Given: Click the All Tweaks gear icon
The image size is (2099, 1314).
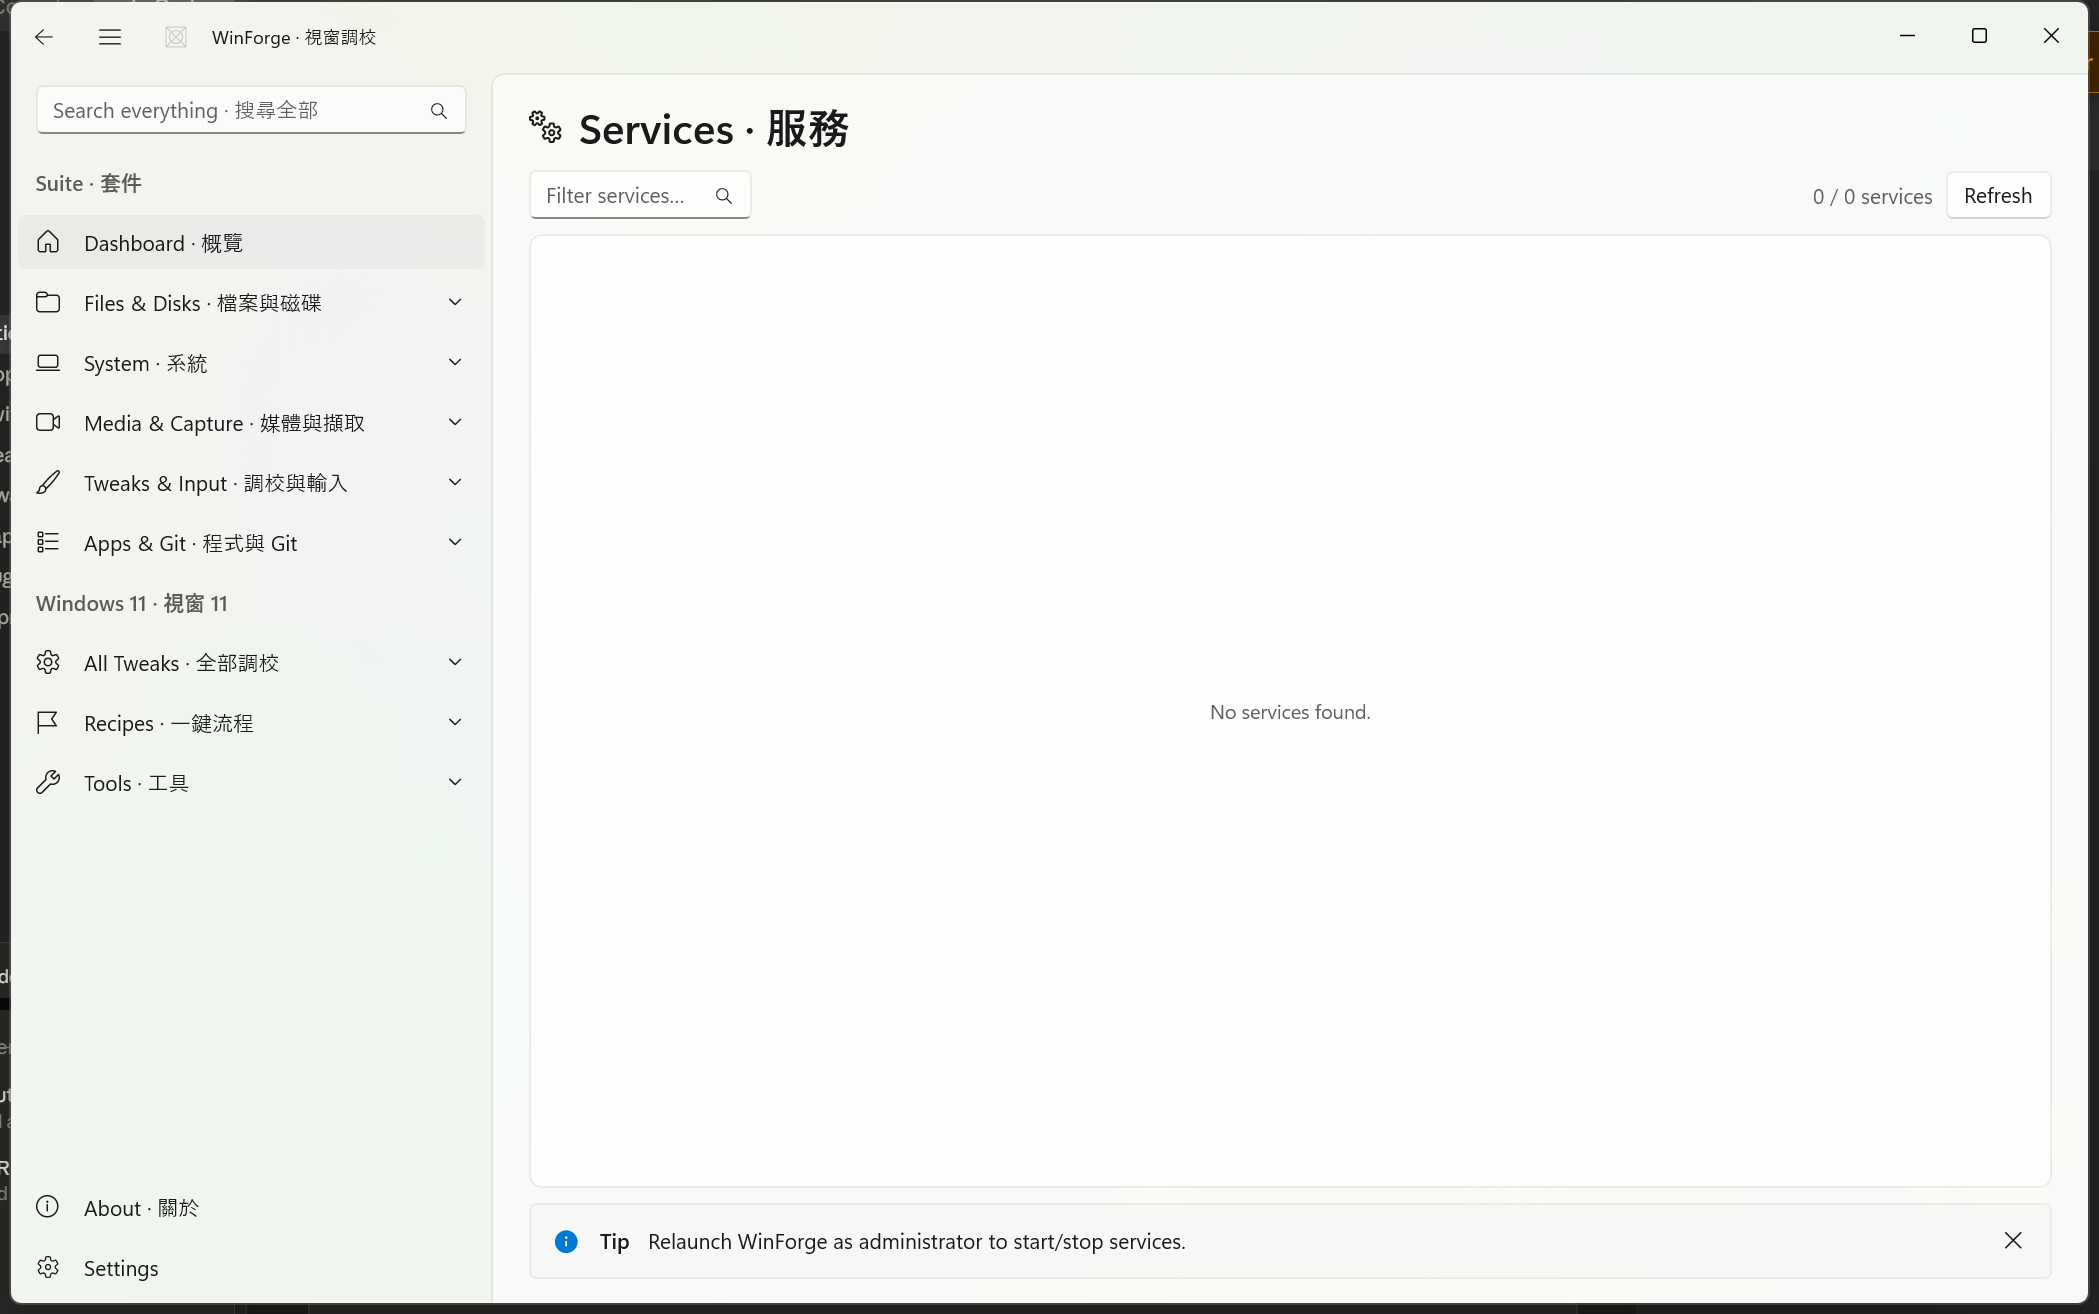Looking at the screenshot, I should [x=48, y=662].
